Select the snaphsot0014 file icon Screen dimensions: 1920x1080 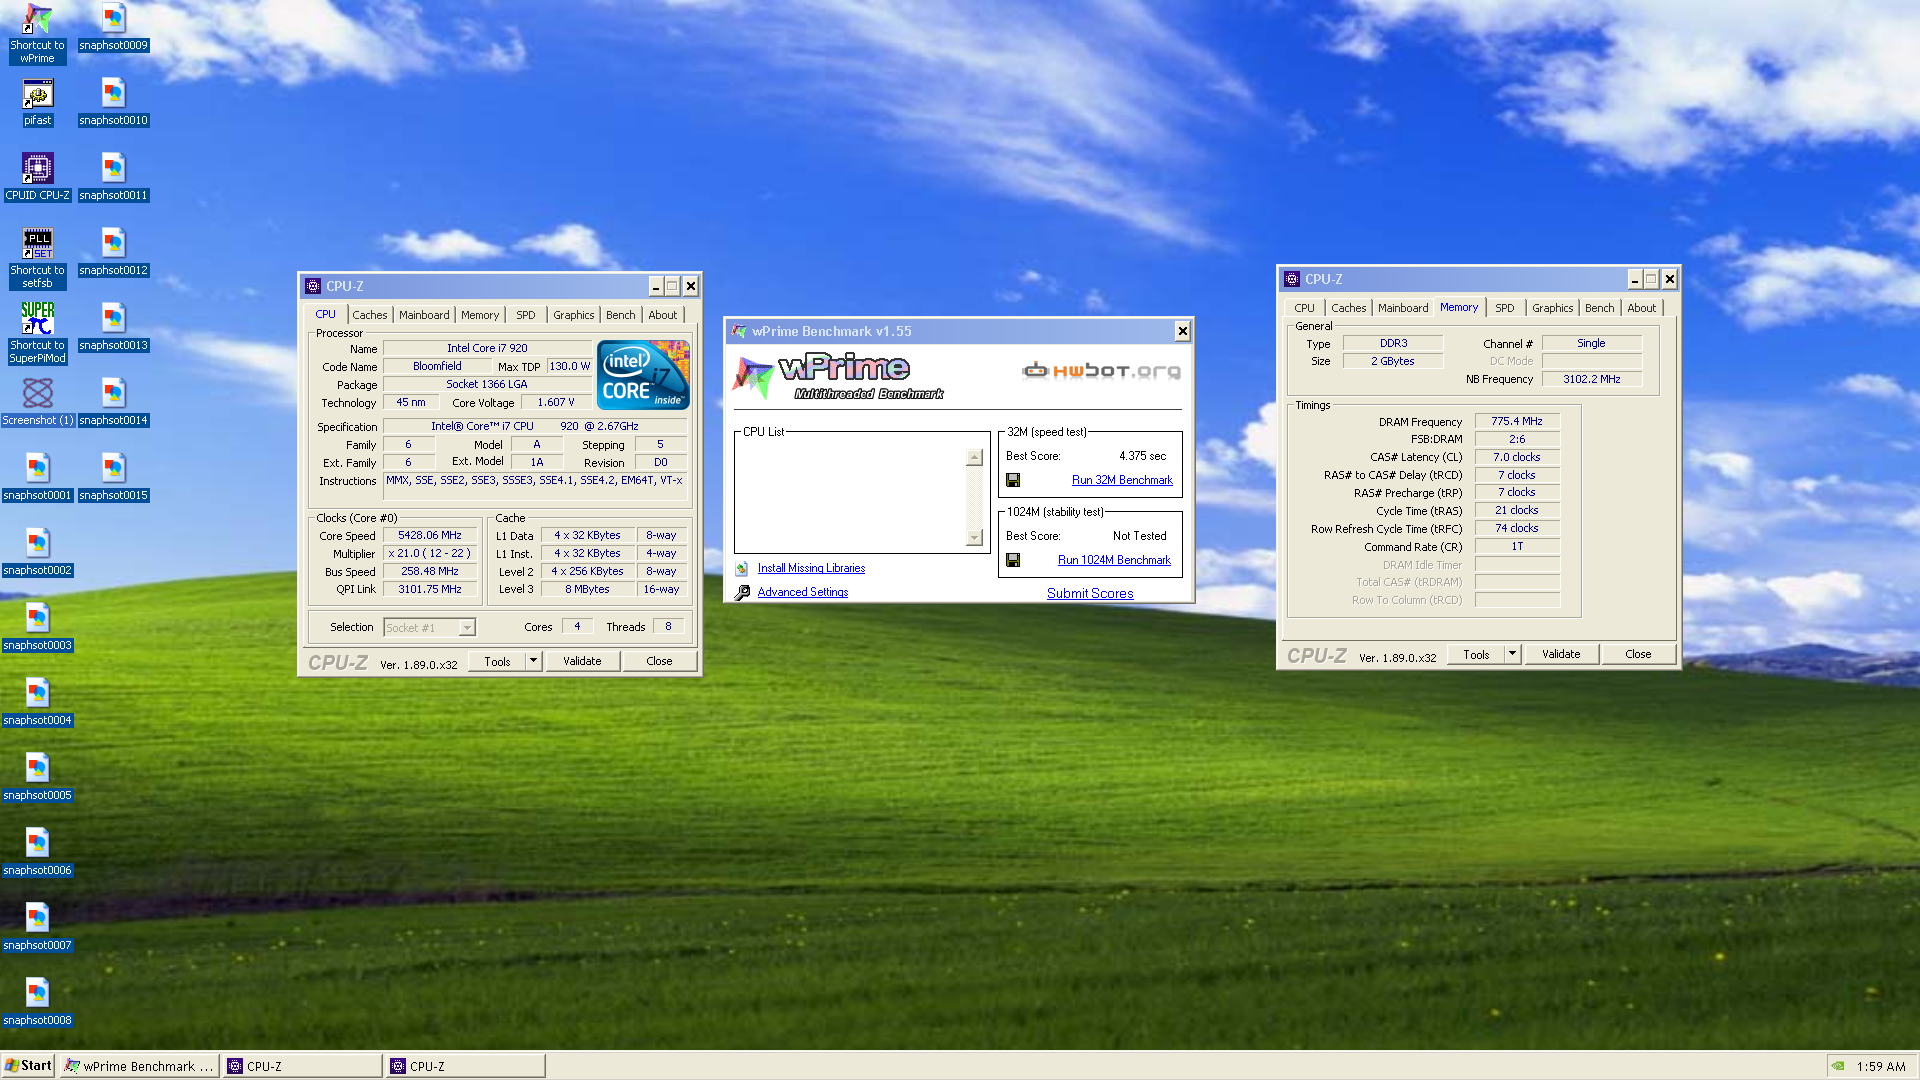113,402
